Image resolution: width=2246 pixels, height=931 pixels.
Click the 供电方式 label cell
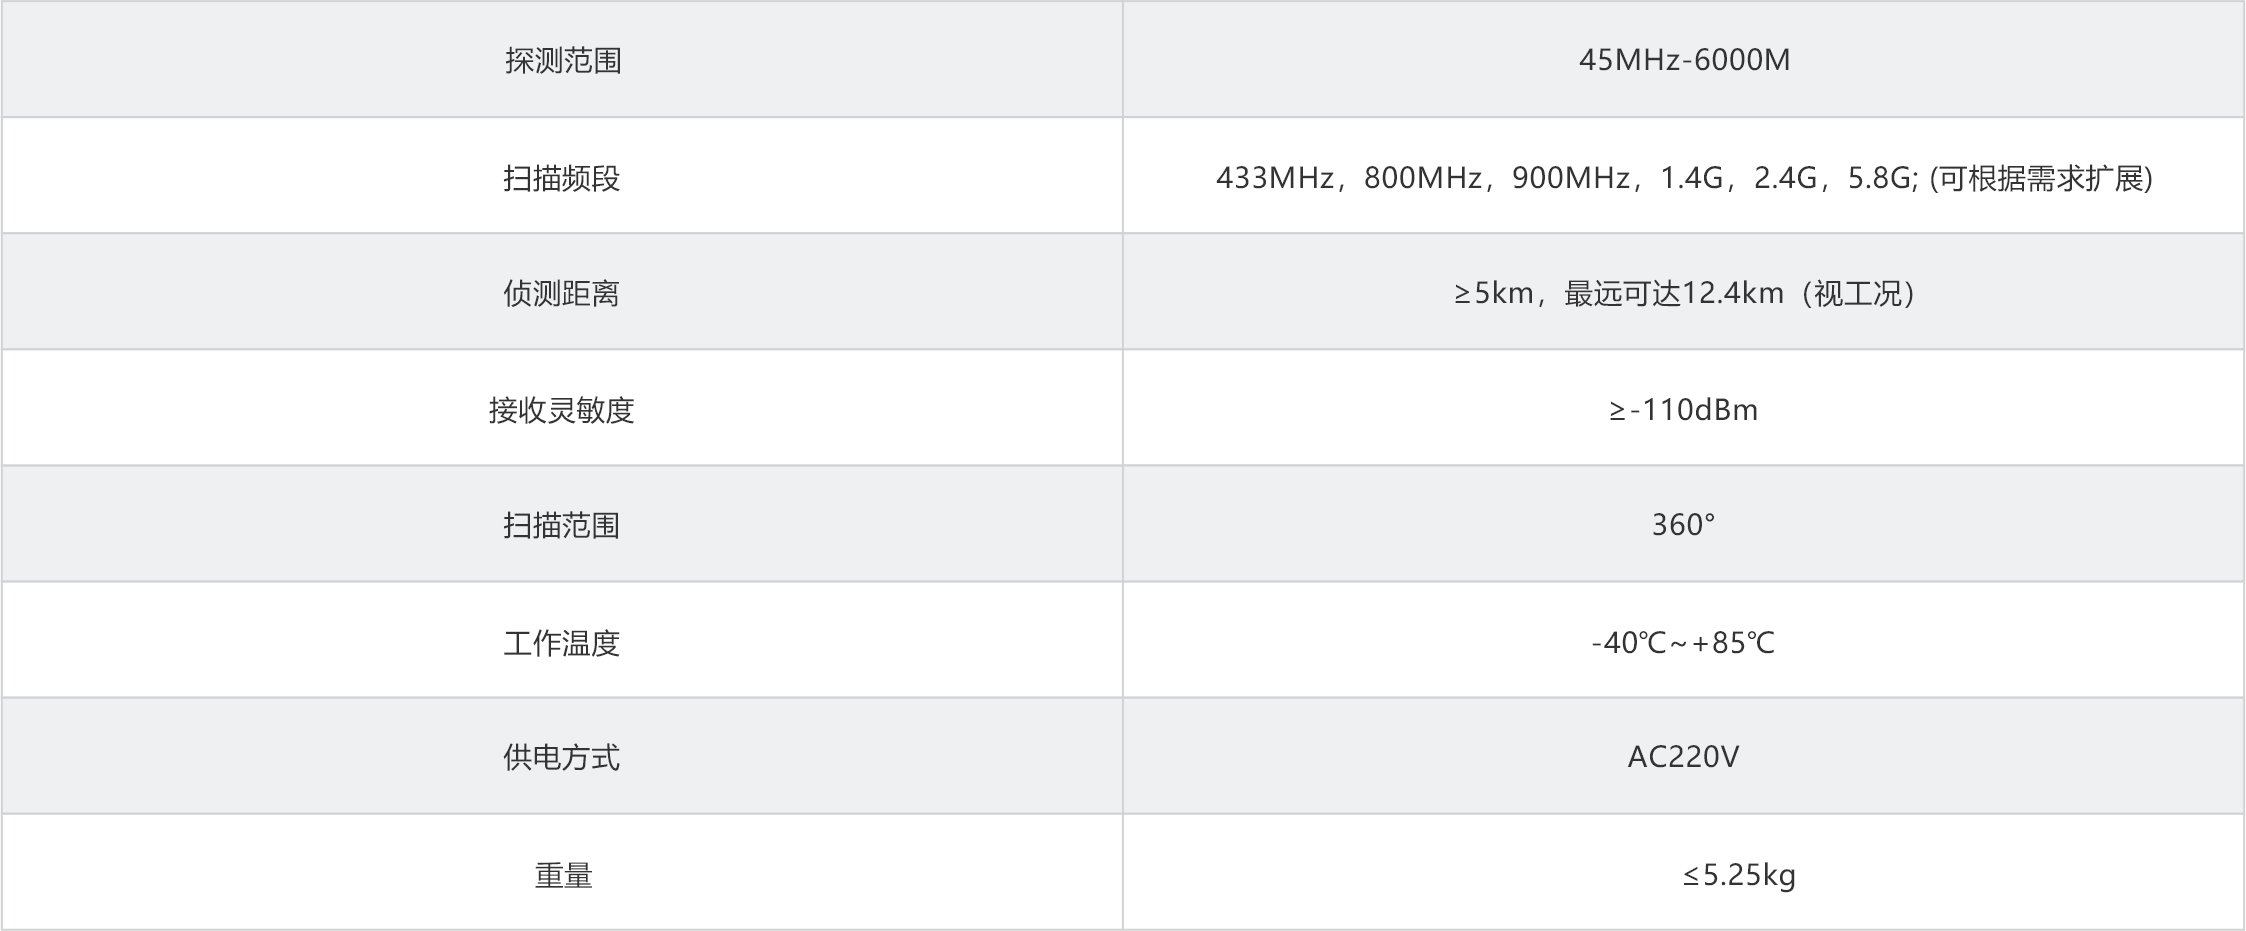[x=562, y=758]
